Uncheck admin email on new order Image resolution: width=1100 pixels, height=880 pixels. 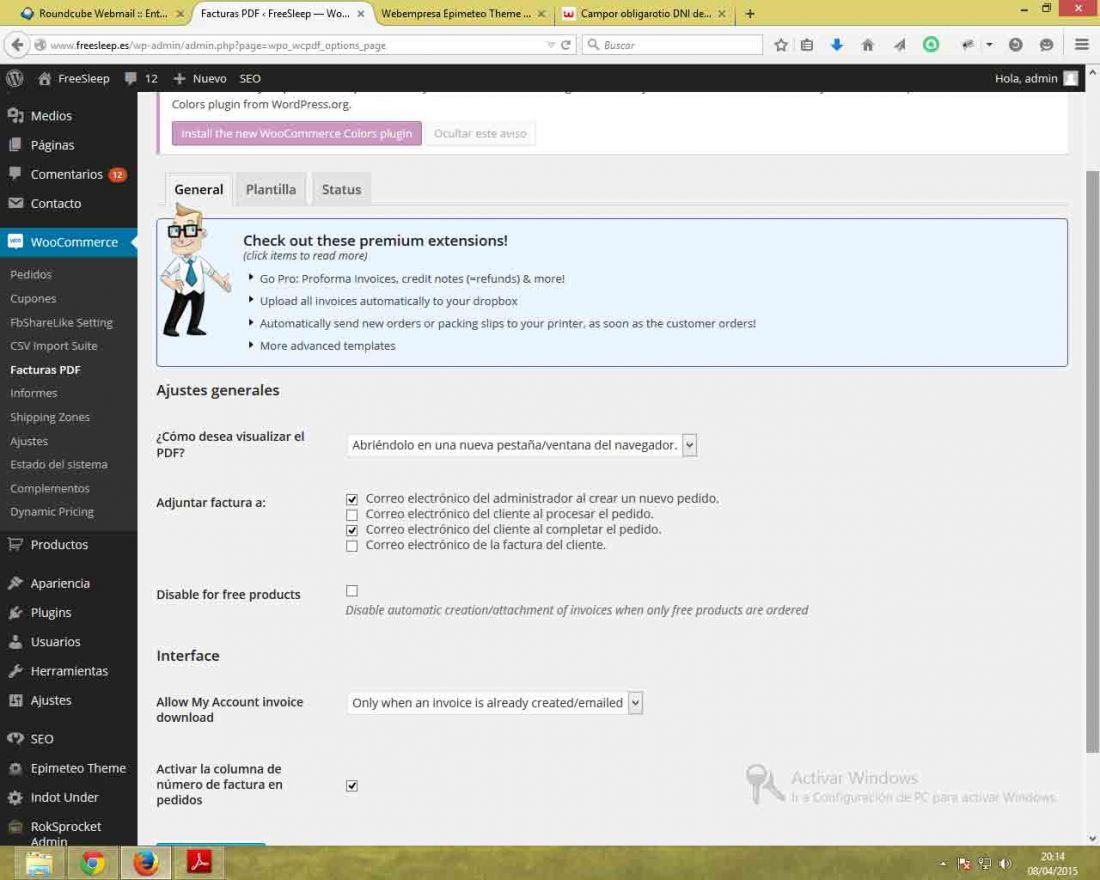tap(352, 500)
